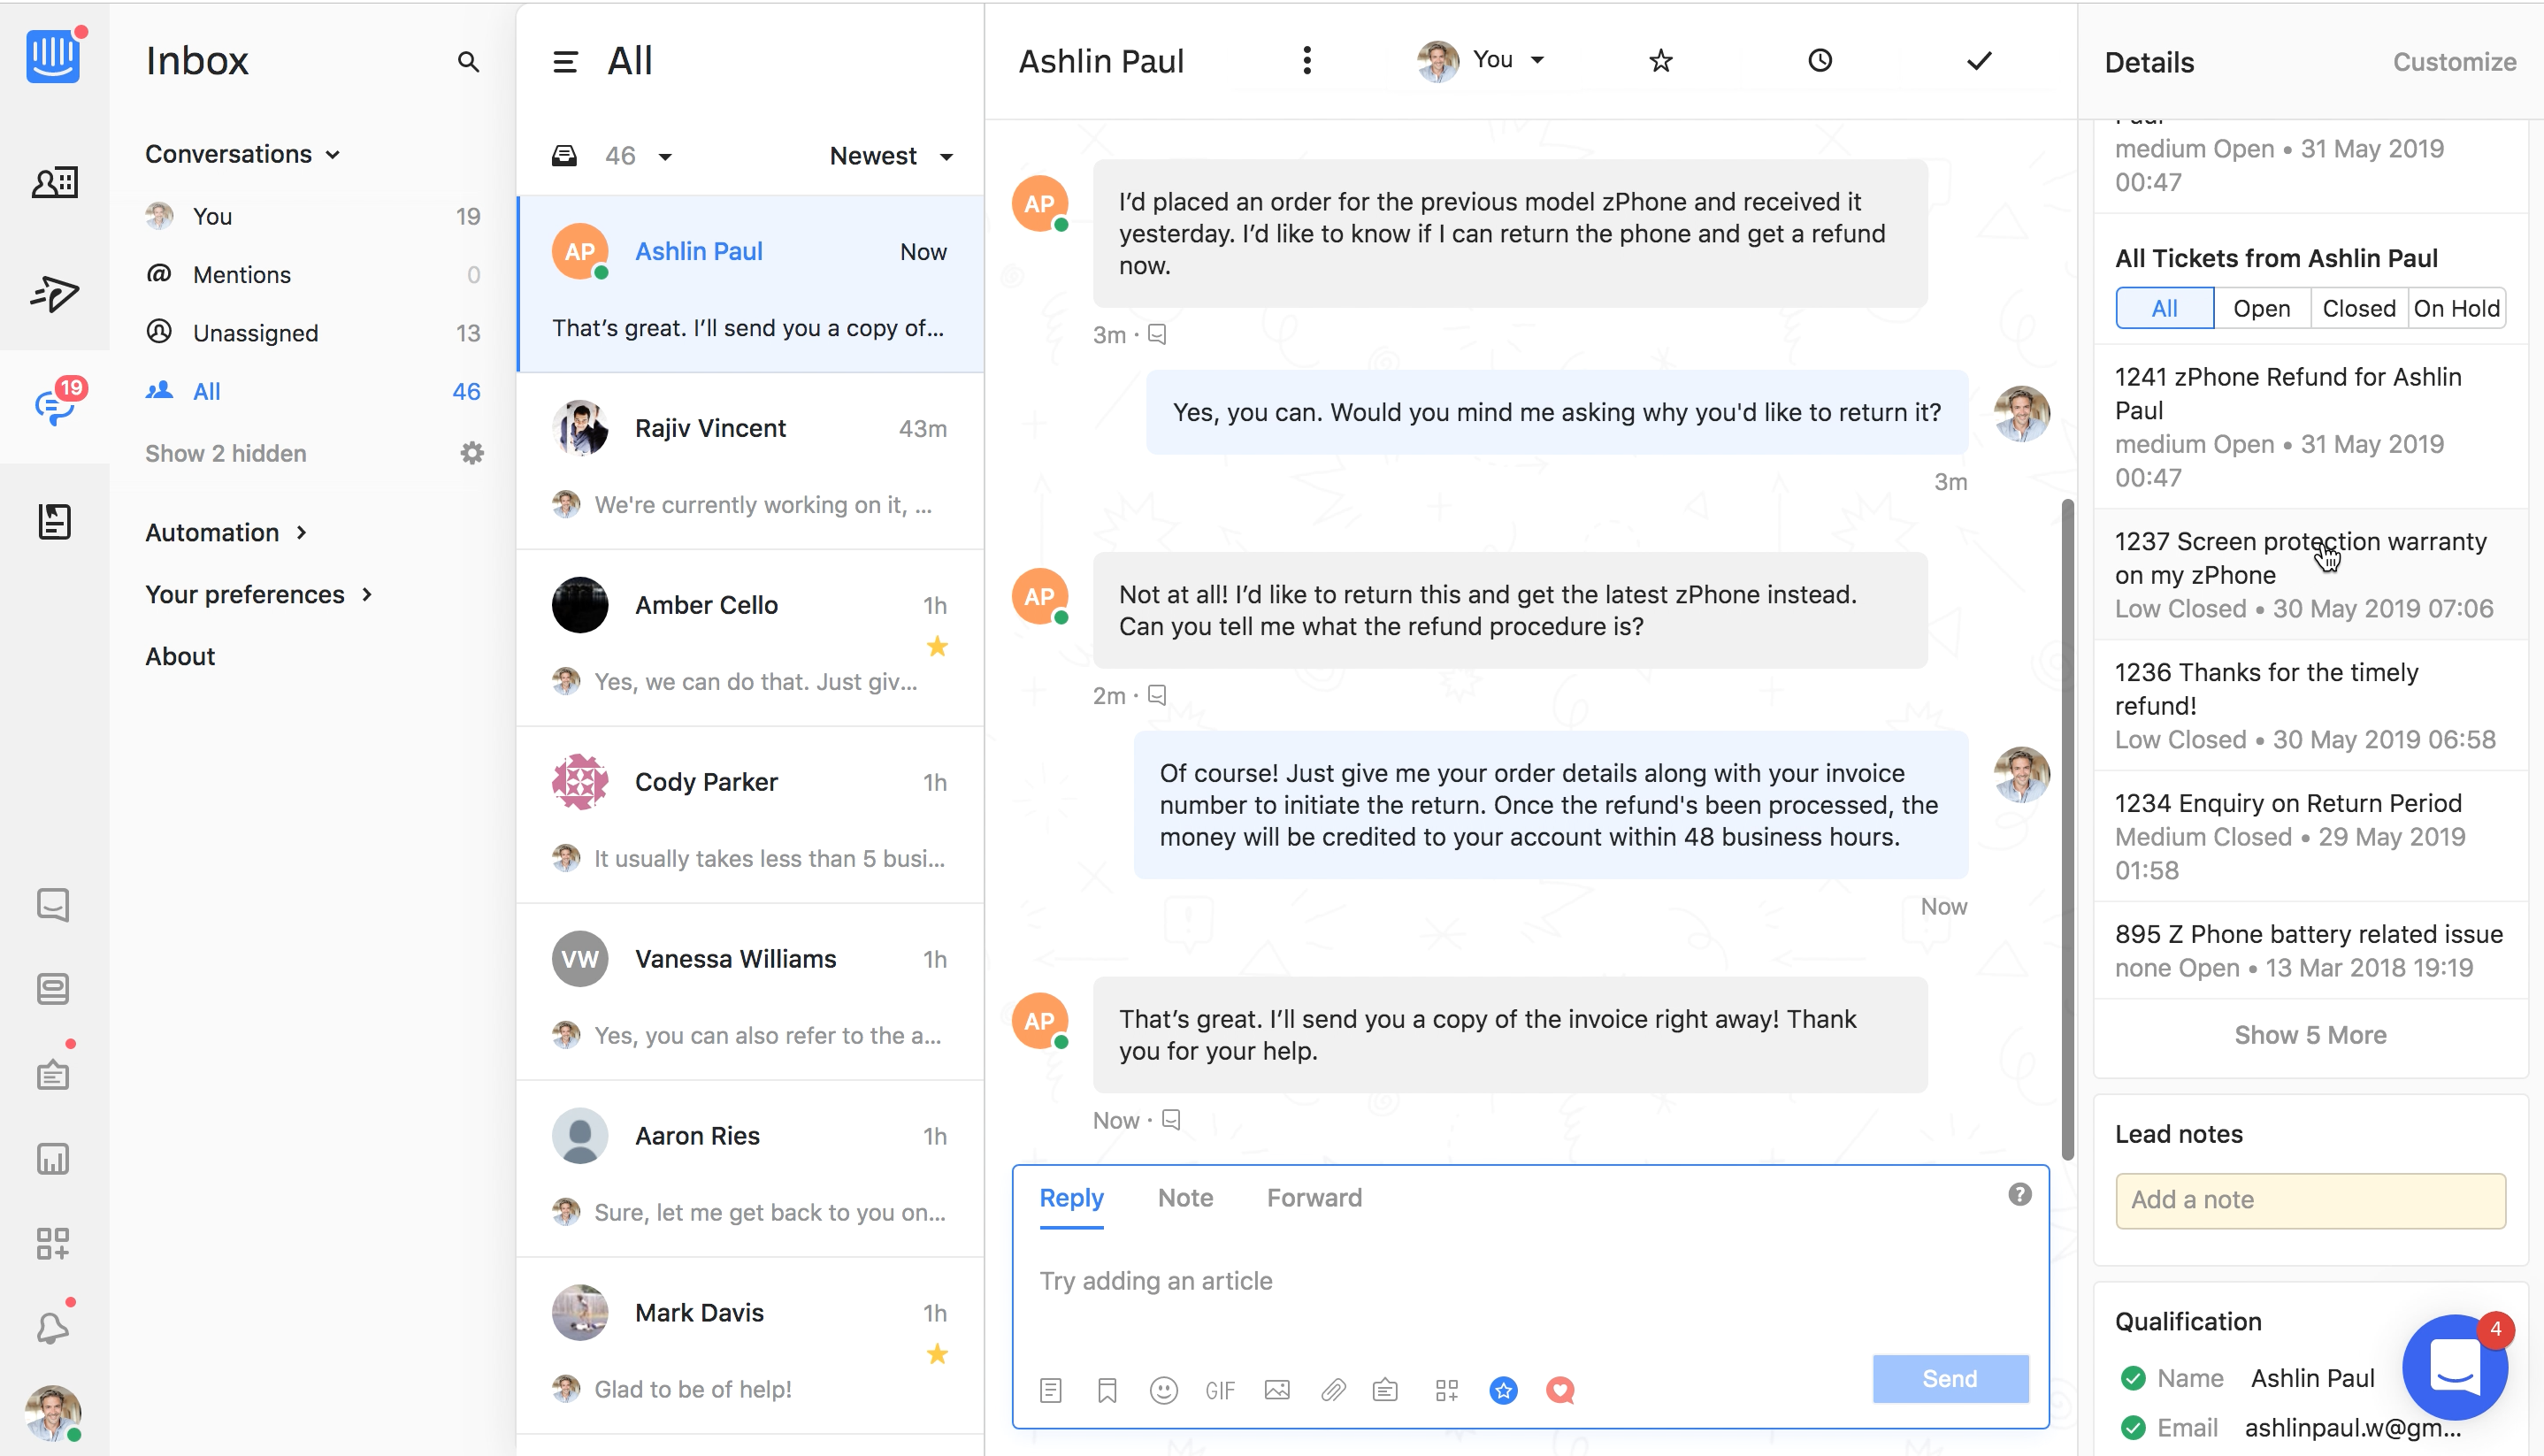Toggle the starred status on Amber Cello

tap(939, 647)
